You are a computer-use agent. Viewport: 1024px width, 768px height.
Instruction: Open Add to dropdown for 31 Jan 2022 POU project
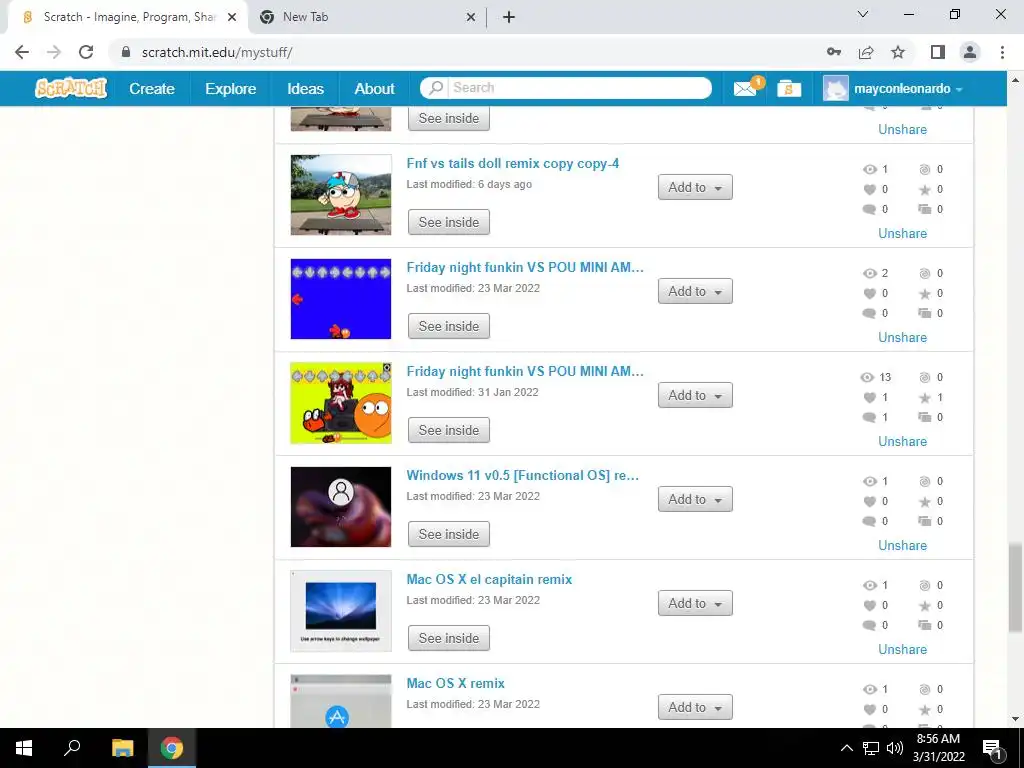coord(695,395)
